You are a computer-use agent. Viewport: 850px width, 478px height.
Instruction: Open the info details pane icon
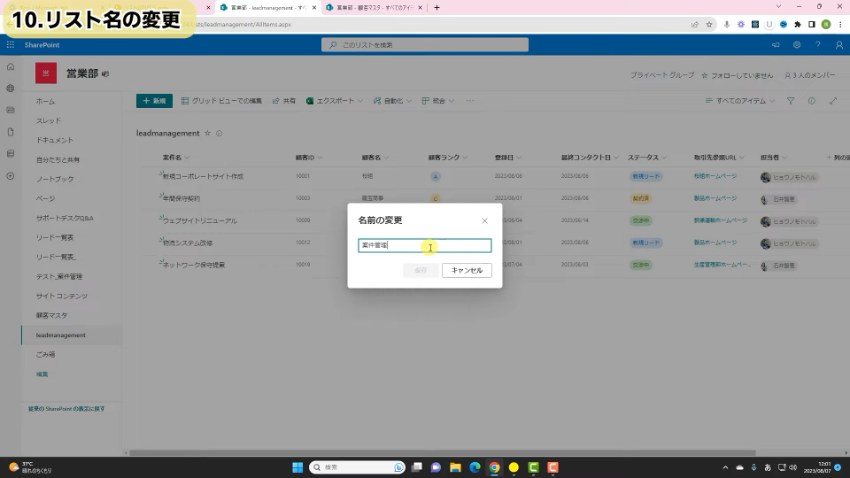(x=810, y=101)
